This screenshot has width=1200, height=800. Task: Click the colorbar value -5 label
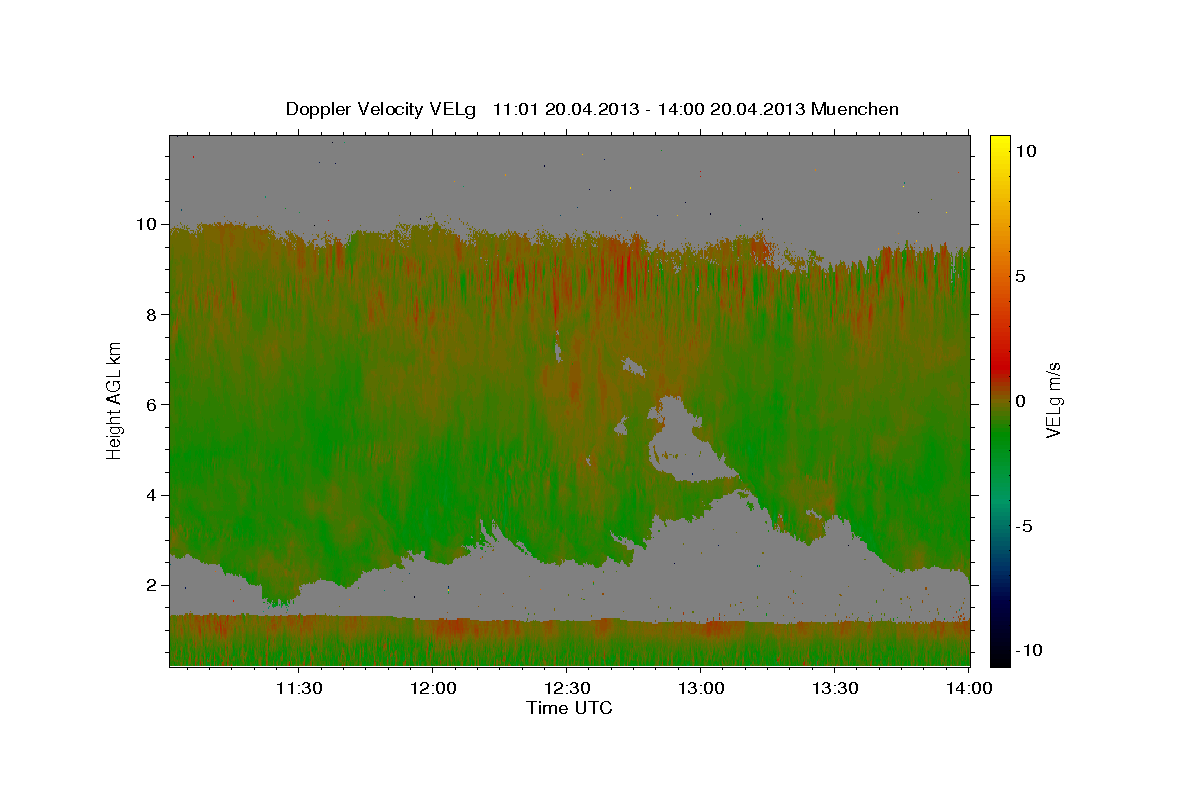pyautogui.click(x=1024, y=526)
